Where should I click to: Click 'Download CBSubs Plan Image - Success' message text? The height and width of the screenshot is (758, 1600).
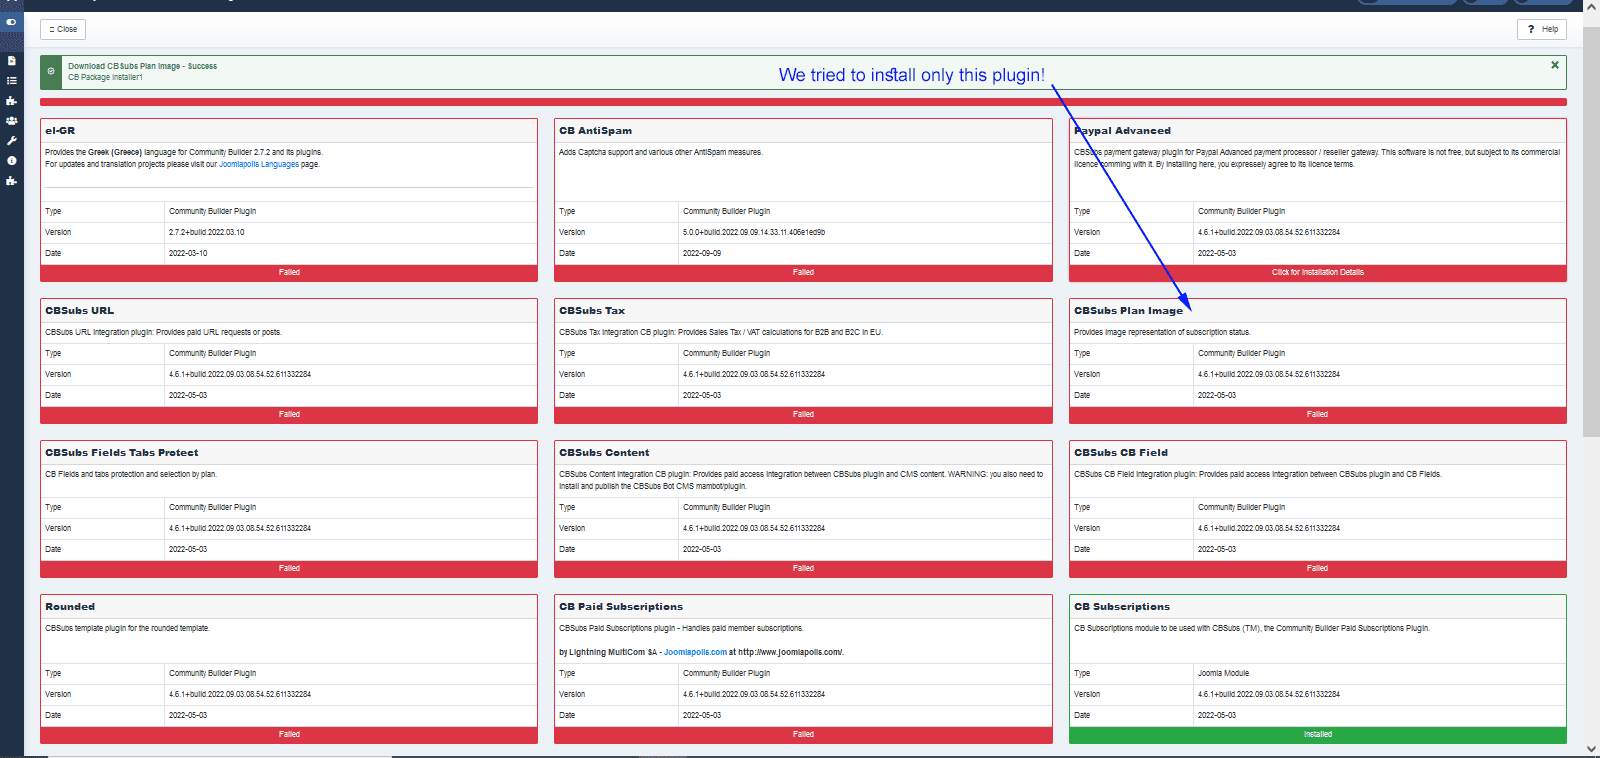(x=142, y=66)
